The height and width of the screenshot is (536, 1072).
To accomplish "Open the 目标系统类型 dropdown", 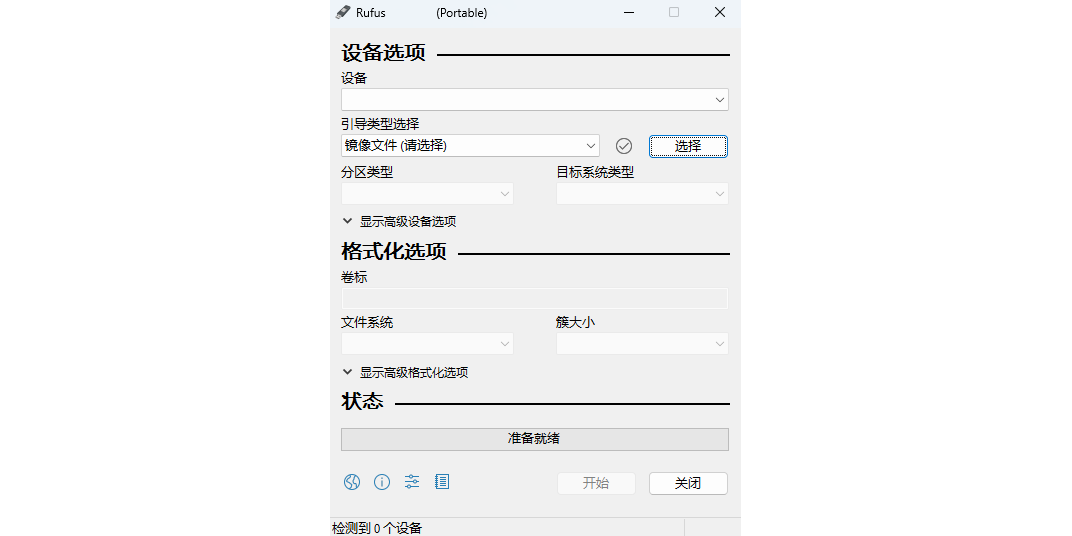I will (642, 193).
